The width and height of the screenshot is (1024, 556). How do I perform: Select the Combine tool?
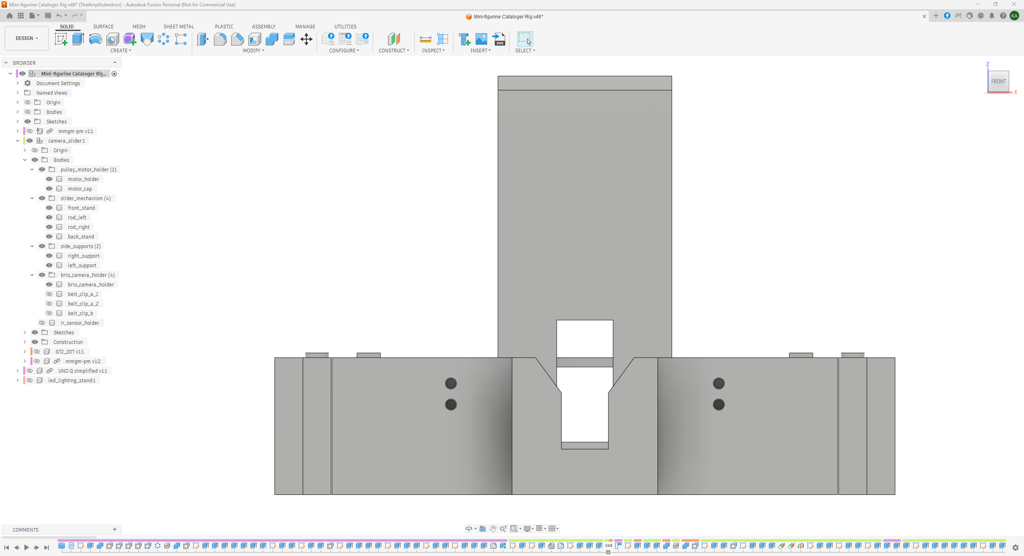coord(272,39)
